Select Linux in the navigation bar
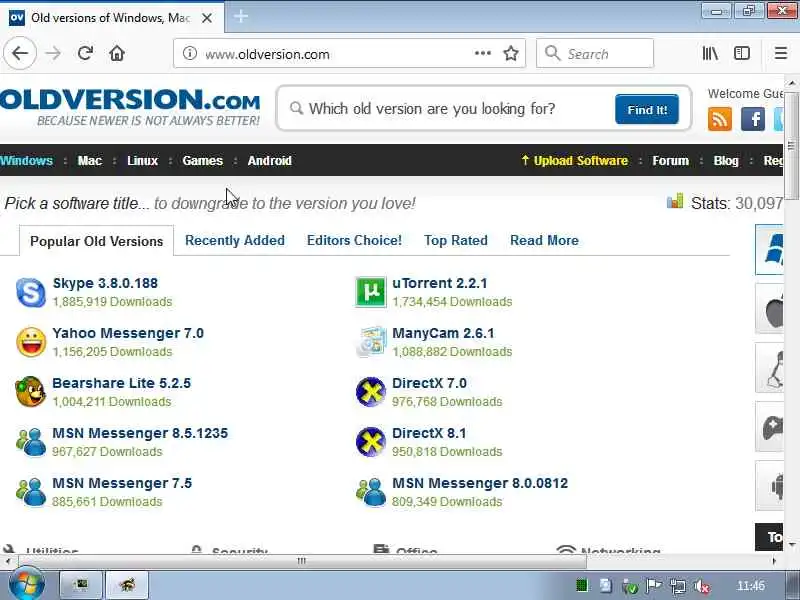 pyautogui.click(x=142, y=161)
